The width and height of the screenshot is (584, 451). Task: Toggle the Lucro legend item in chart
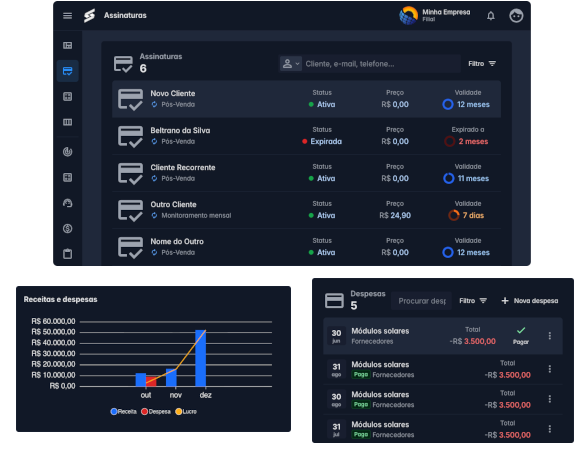point(186,412)
